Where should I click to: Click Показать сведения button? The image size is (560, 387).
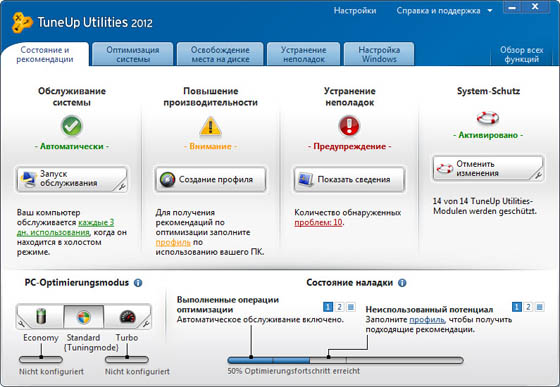point(349,179)
